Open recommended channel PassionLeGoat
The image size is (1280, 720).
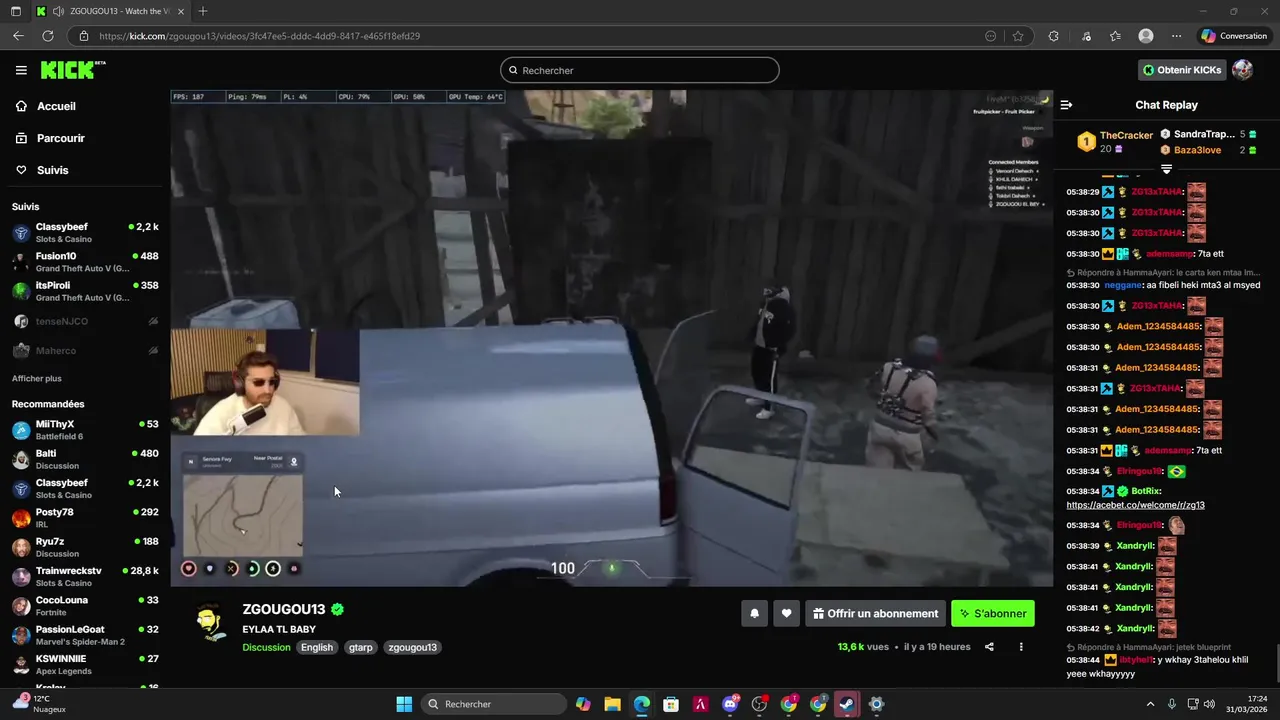84,635
